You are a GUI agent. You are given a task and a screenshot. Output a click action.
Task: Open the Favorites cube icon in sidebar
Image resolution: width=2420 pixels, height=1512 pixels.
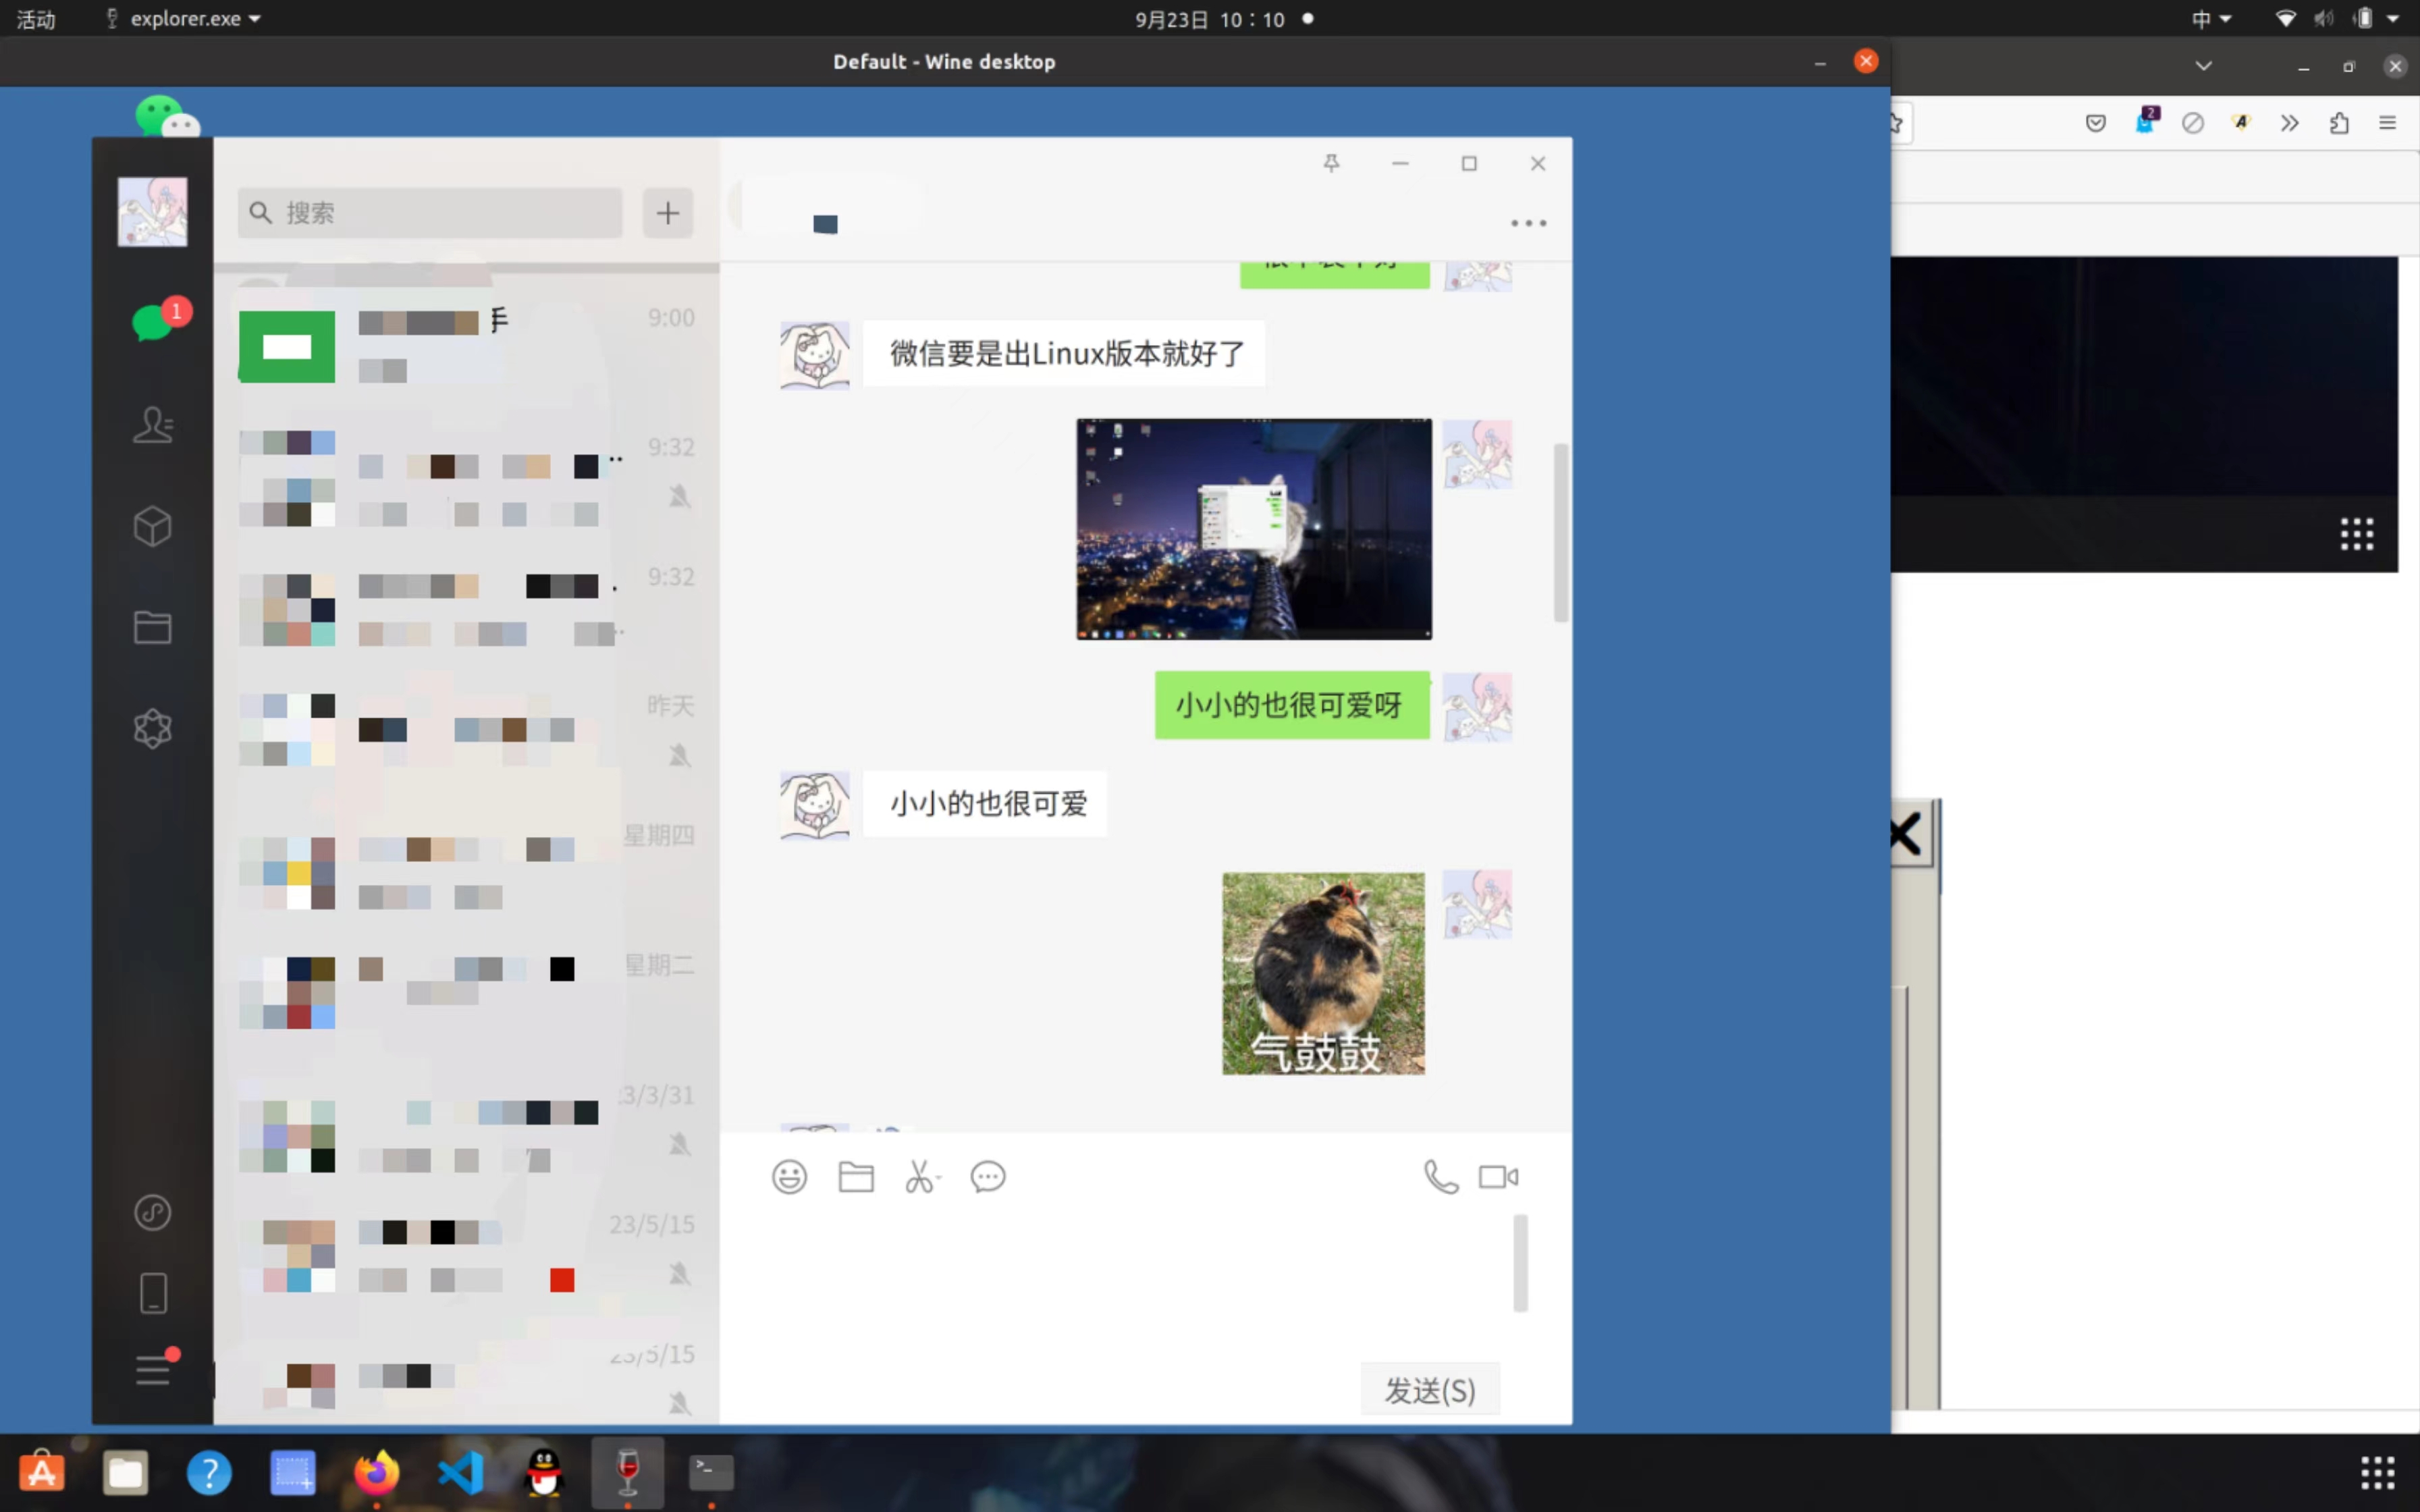[153, 526]
